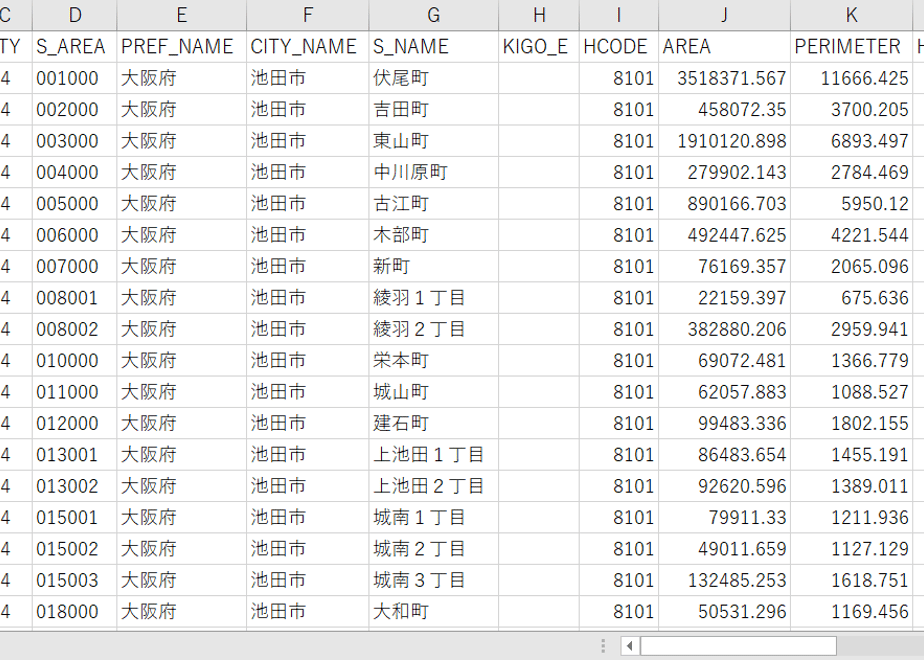This screenshot has height=660, width=924.
Task: Click the scrollbar split handle dots
Action: point(603,646)
